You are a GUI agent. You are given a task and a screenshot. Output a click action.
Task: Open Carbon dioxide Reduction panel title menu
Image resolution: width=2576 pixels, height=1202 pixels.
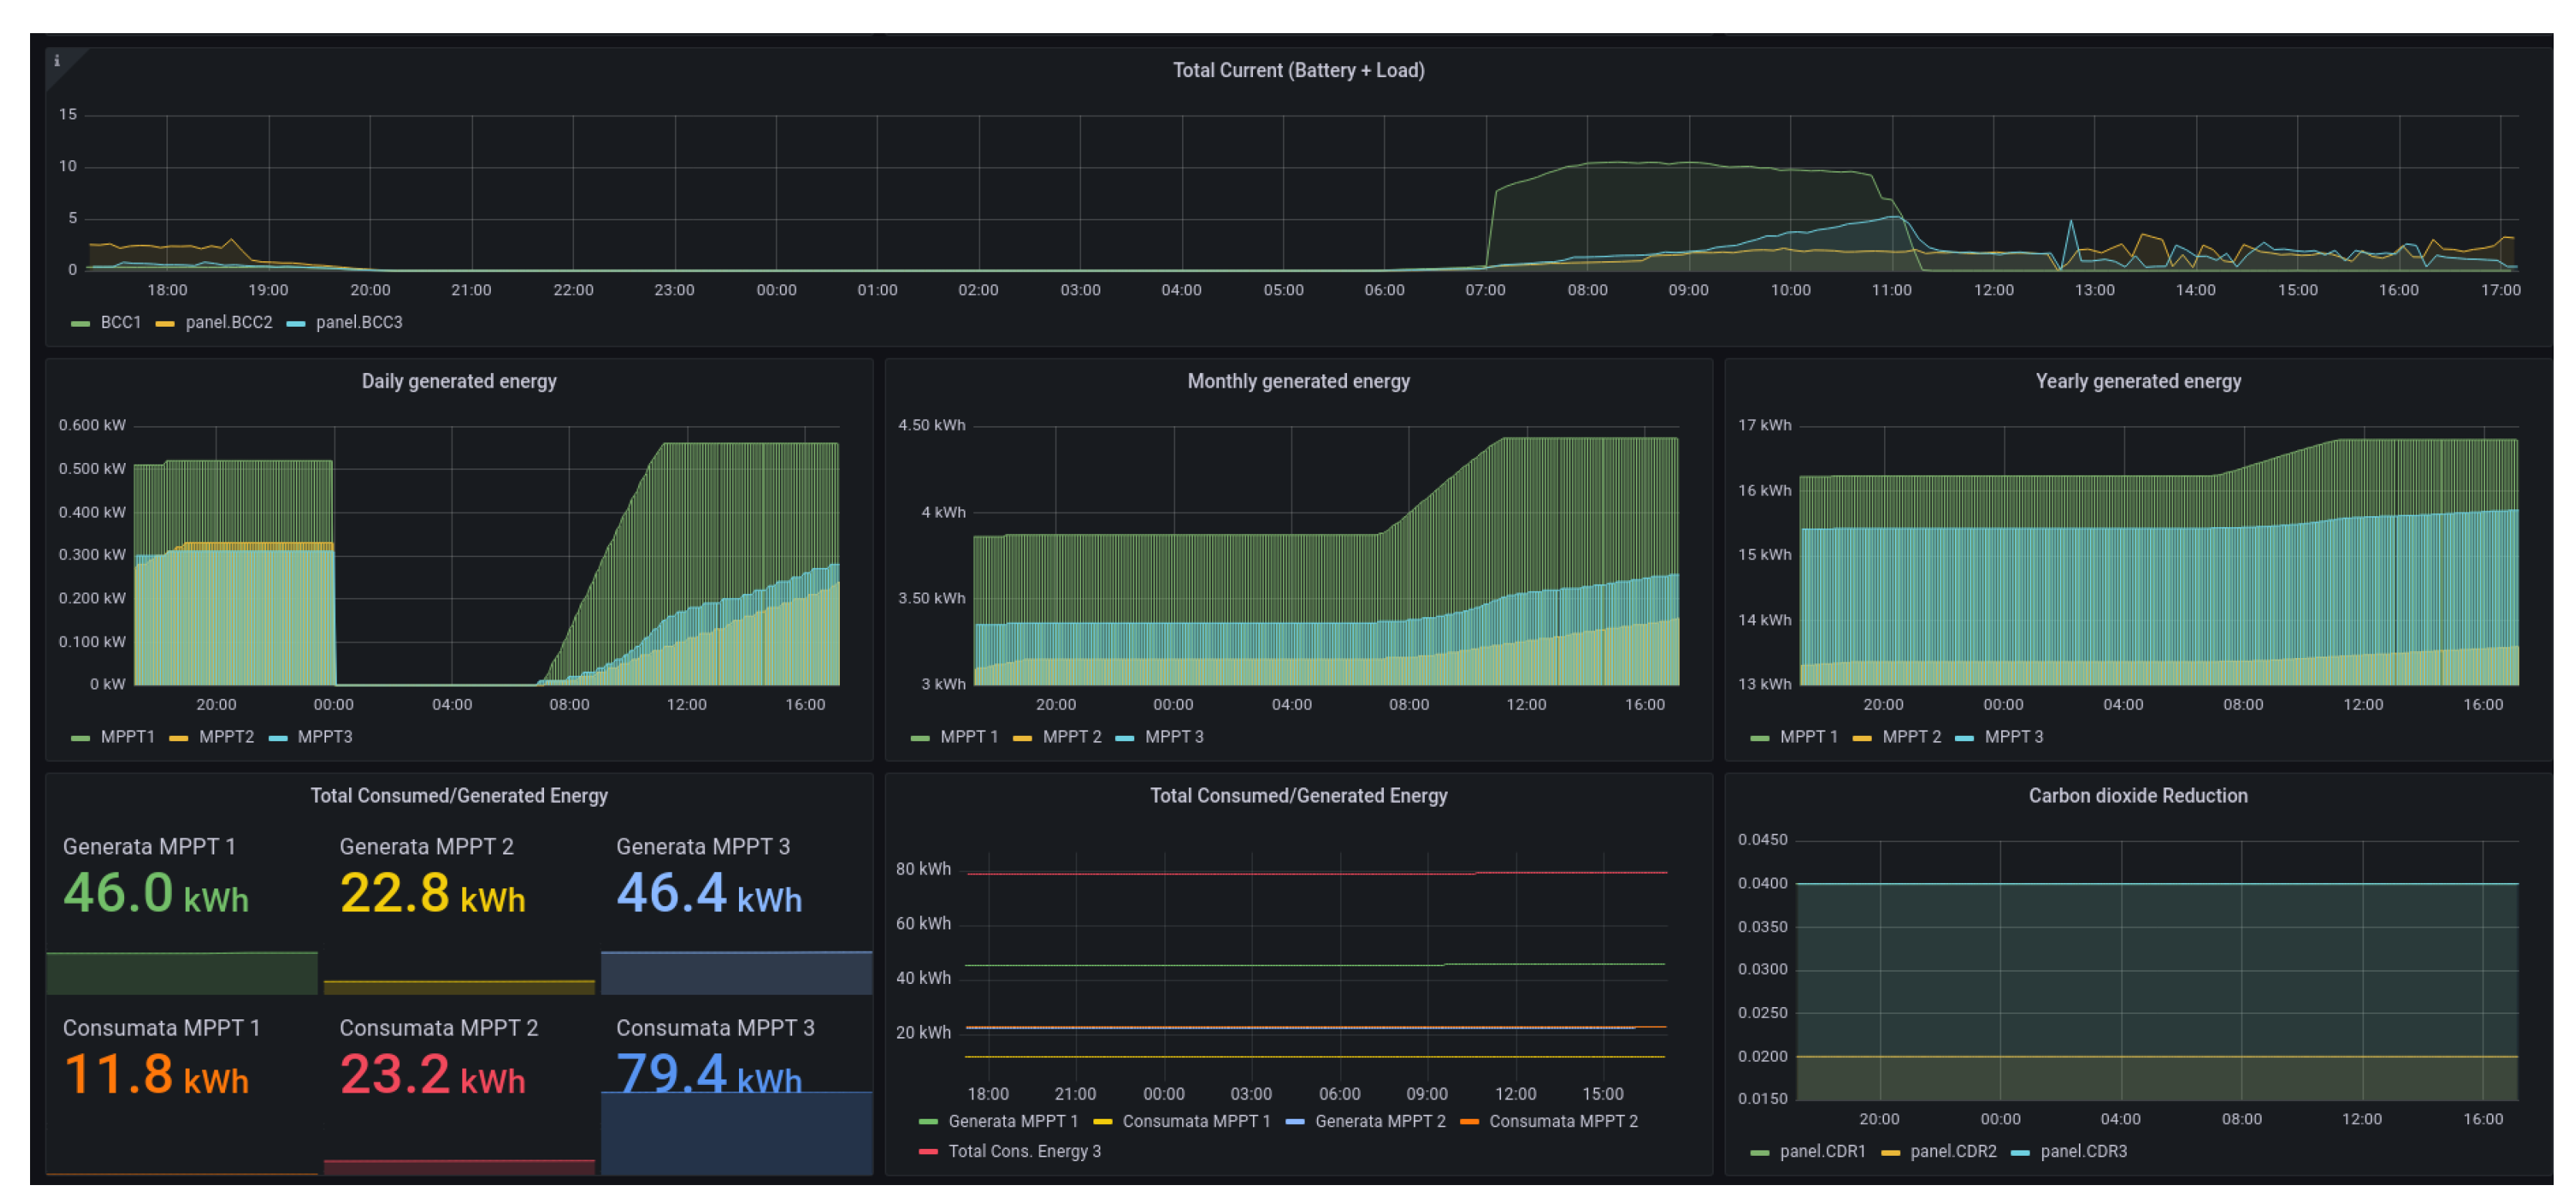(x=2137, y=796)
